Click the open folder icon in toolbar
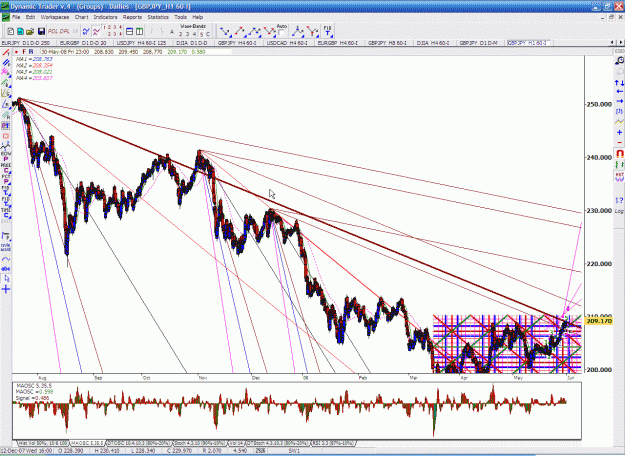Viewport: 625px width, 456px height. click(x=30, y=31)
